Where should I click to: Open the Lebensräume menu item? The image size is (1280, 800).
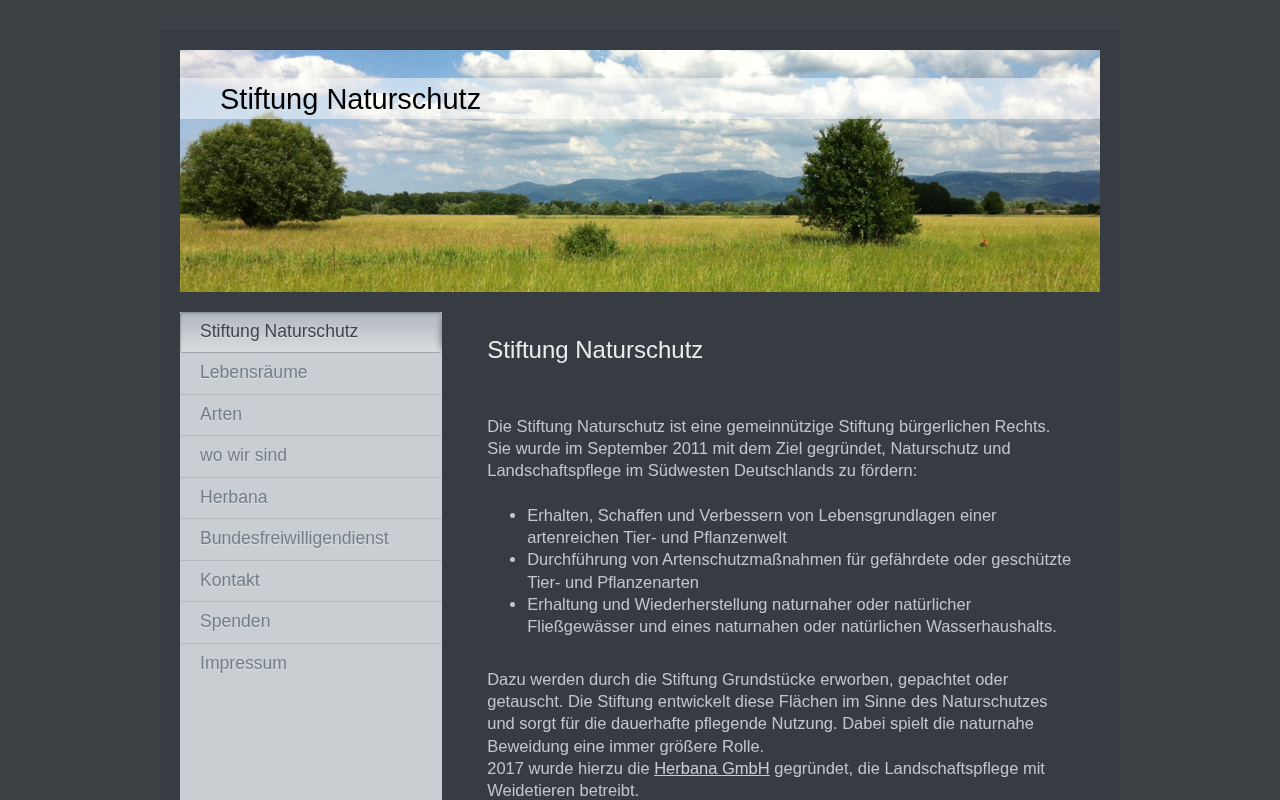[311, 373]
